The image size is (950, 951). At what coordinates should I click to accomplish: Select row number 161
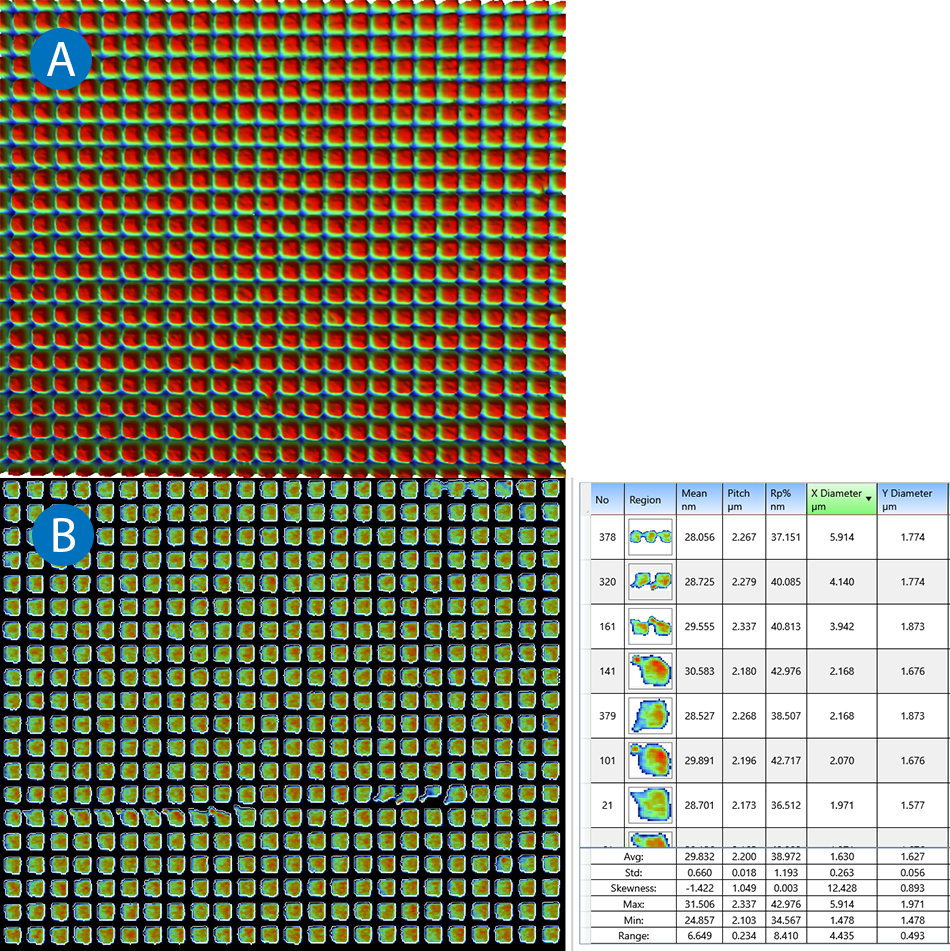click(x=607, y=627)
